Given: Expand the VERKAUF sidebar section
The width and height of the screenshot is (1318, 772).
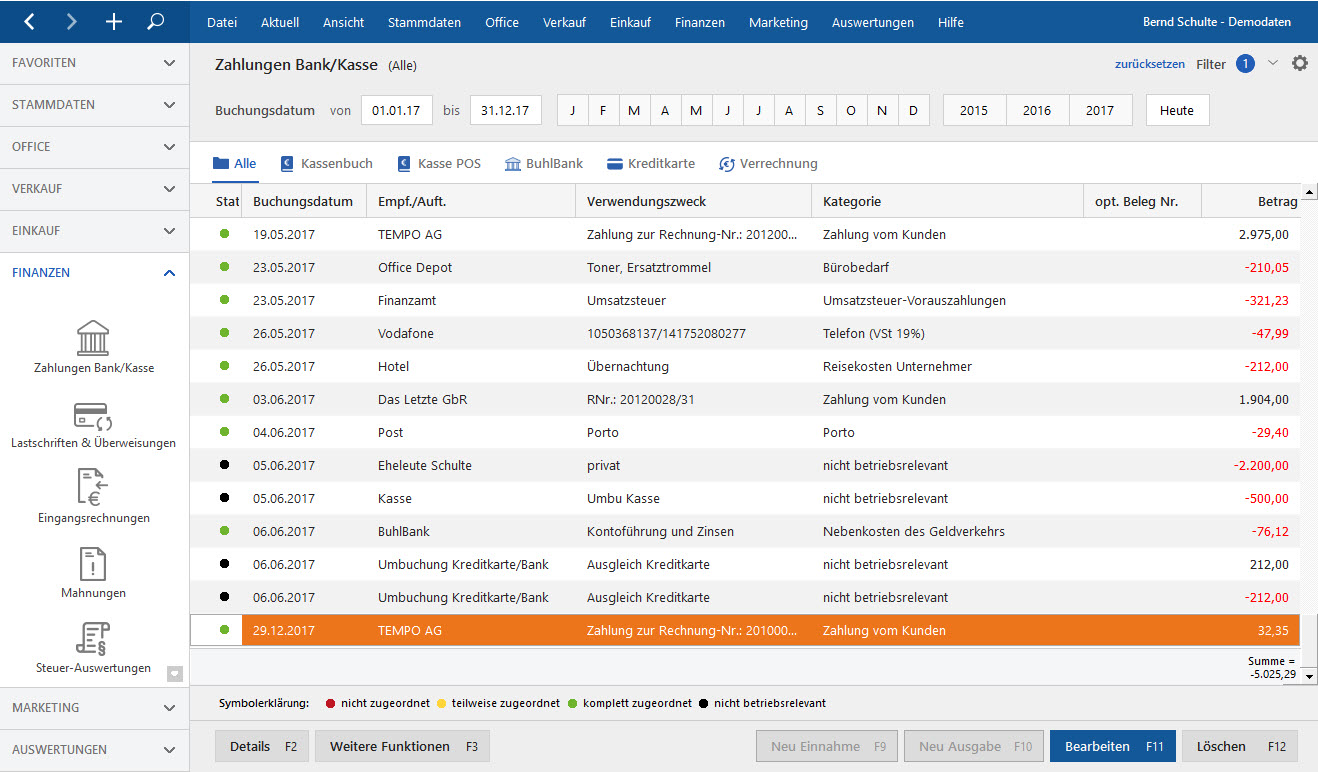Looking at the screenshot, I should pos(94,189).
